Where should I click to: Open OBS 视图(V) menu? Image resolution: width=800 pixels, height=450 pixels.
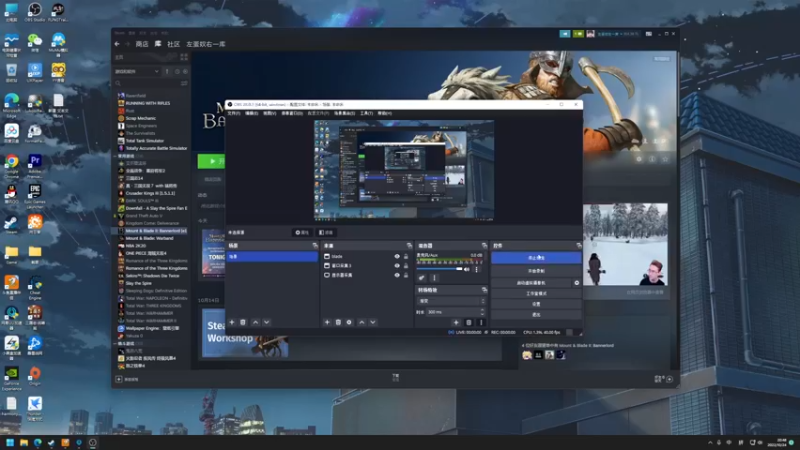click(269, 113)
